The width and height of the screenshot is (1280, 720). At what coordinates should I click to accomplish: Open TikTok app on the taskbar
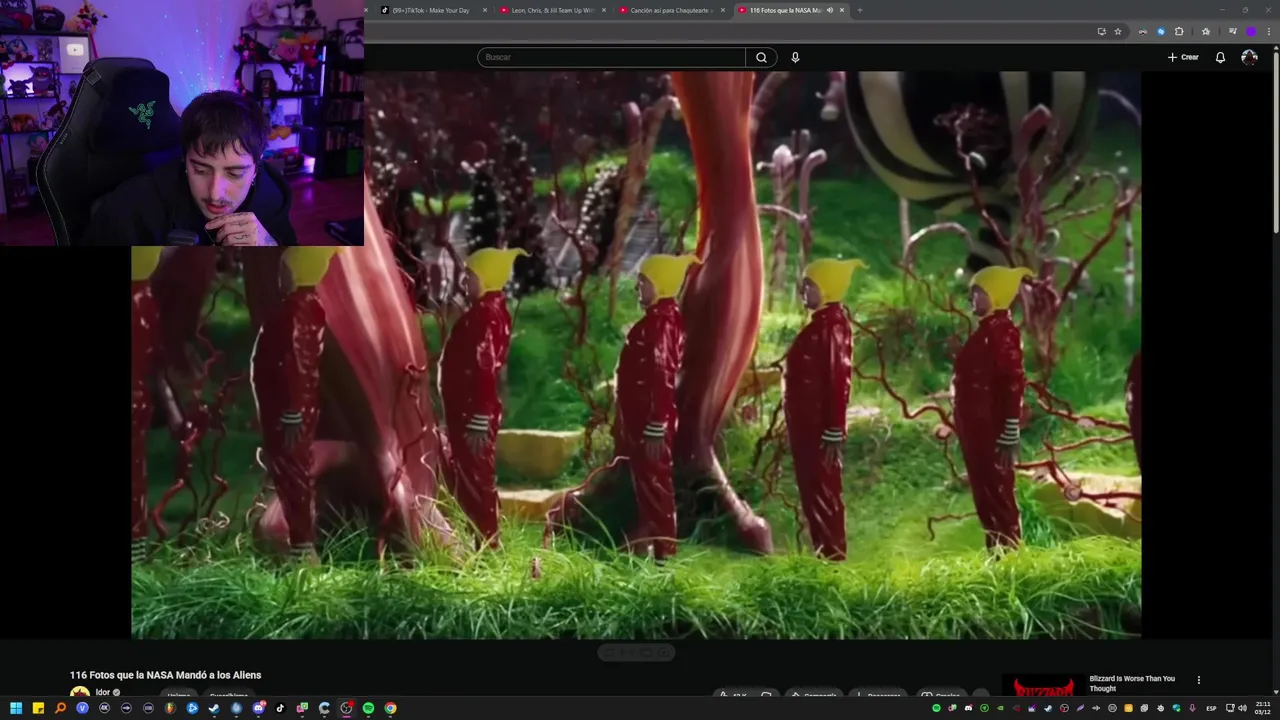pyautogui.click(x=280, y=708)
